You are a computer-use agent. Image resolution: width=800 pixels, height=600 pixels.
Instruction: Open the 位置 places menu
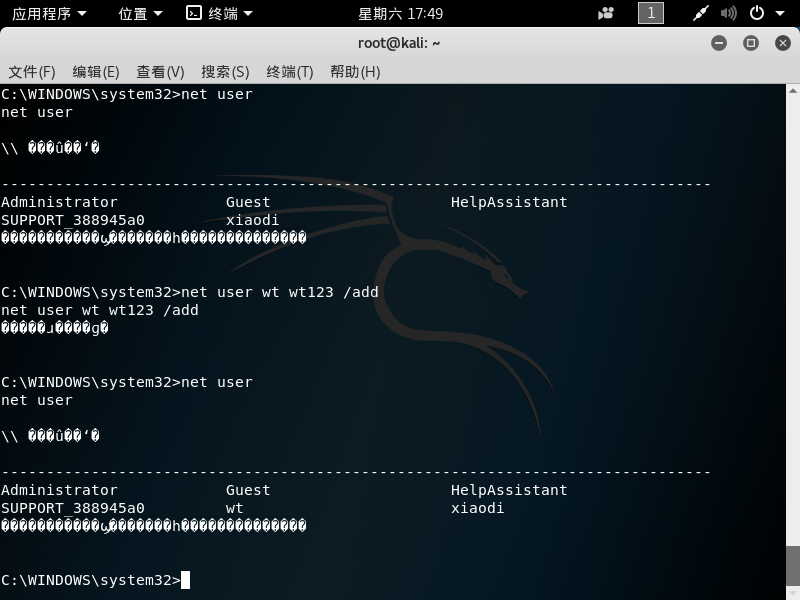point(140,13)
